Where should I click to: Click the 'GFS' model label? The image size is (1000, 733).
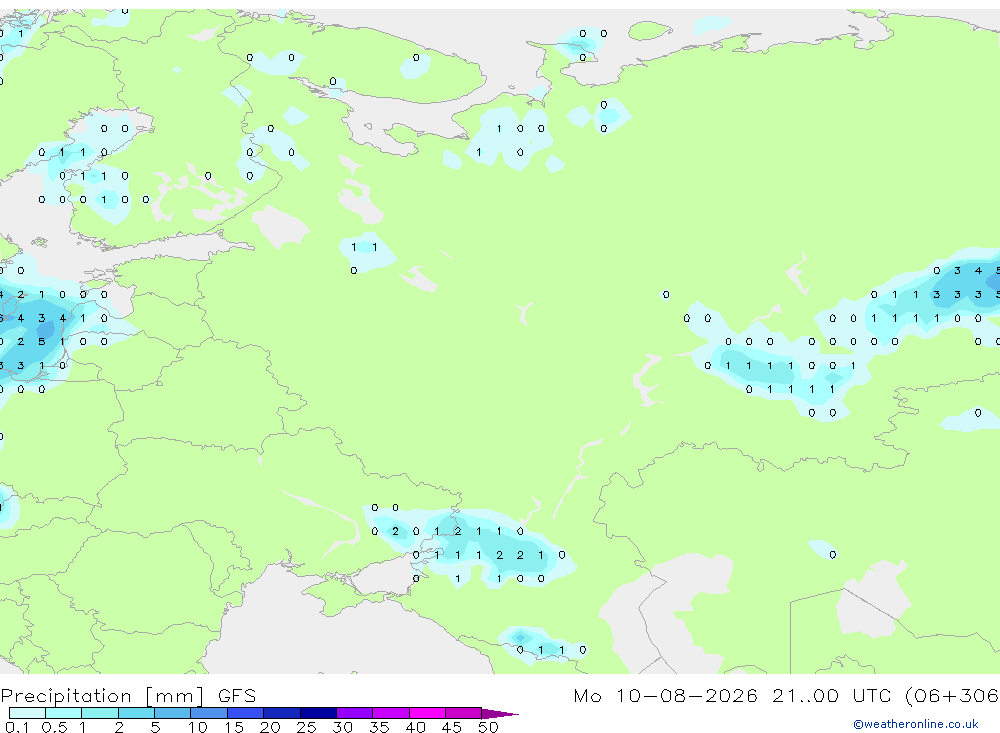point(237,696)
